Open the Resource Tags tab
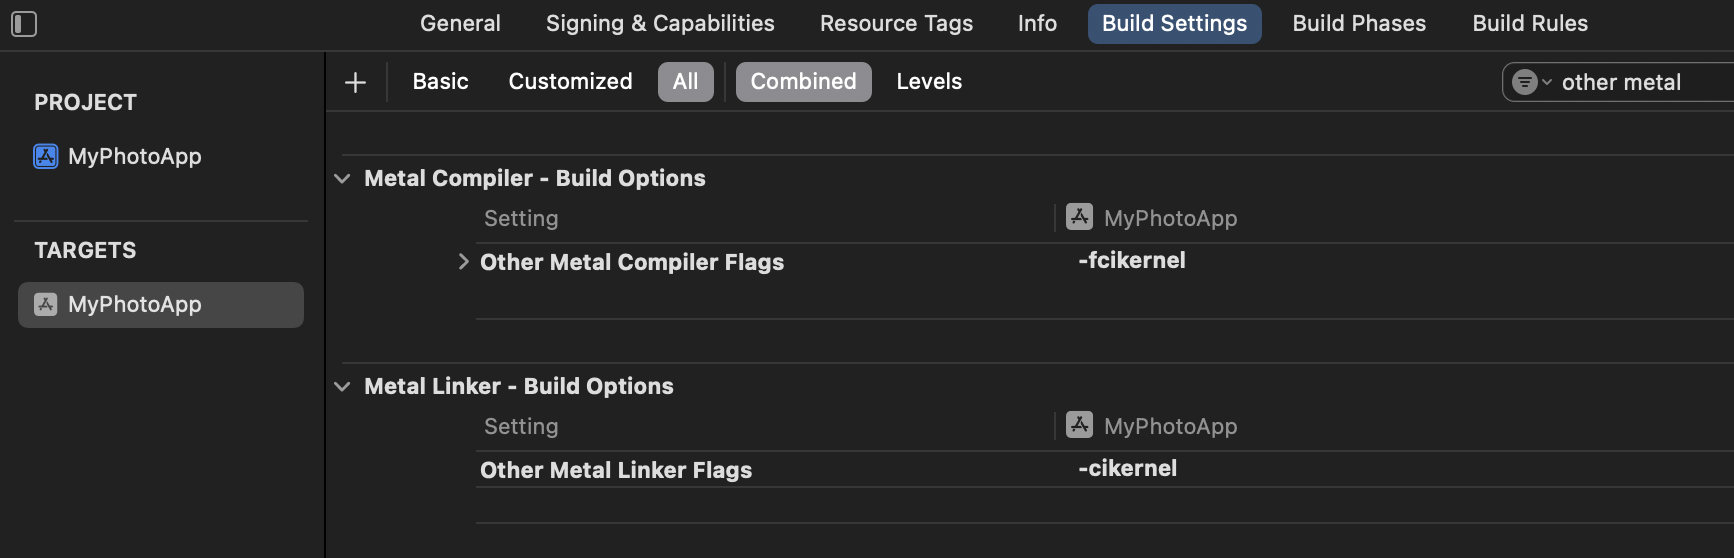This screenshot has height=558, width=1734. tap(896, 23)
